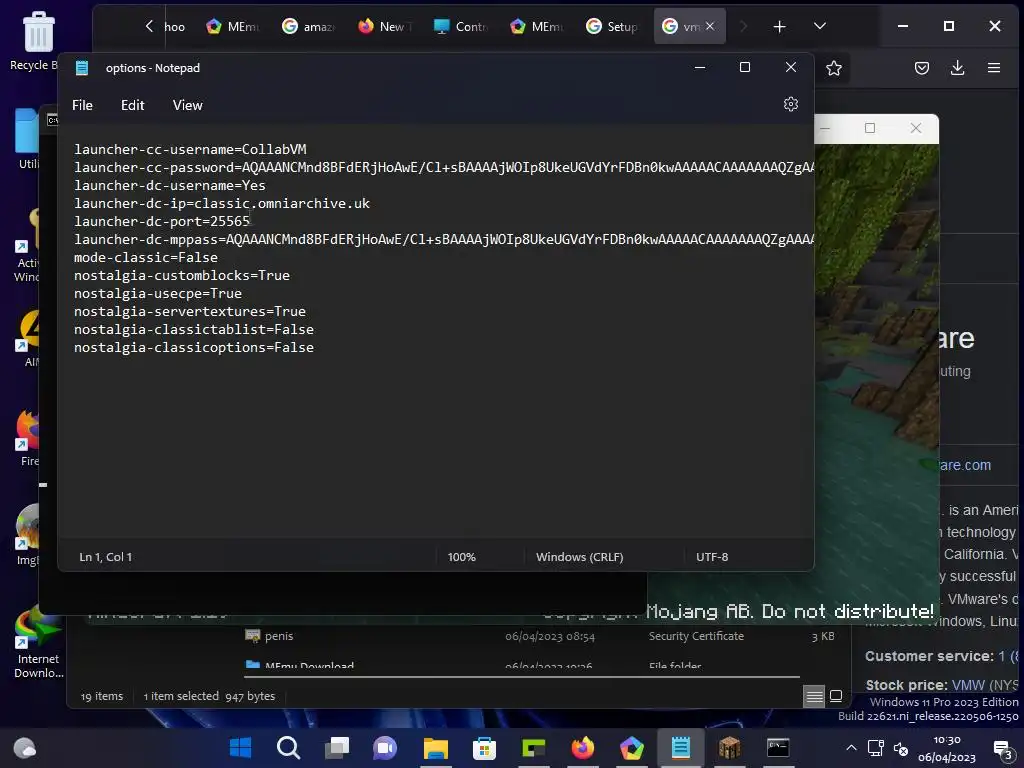Open taskbar Search magnifier
This screenshot has width=1024, height=768.
288,748
